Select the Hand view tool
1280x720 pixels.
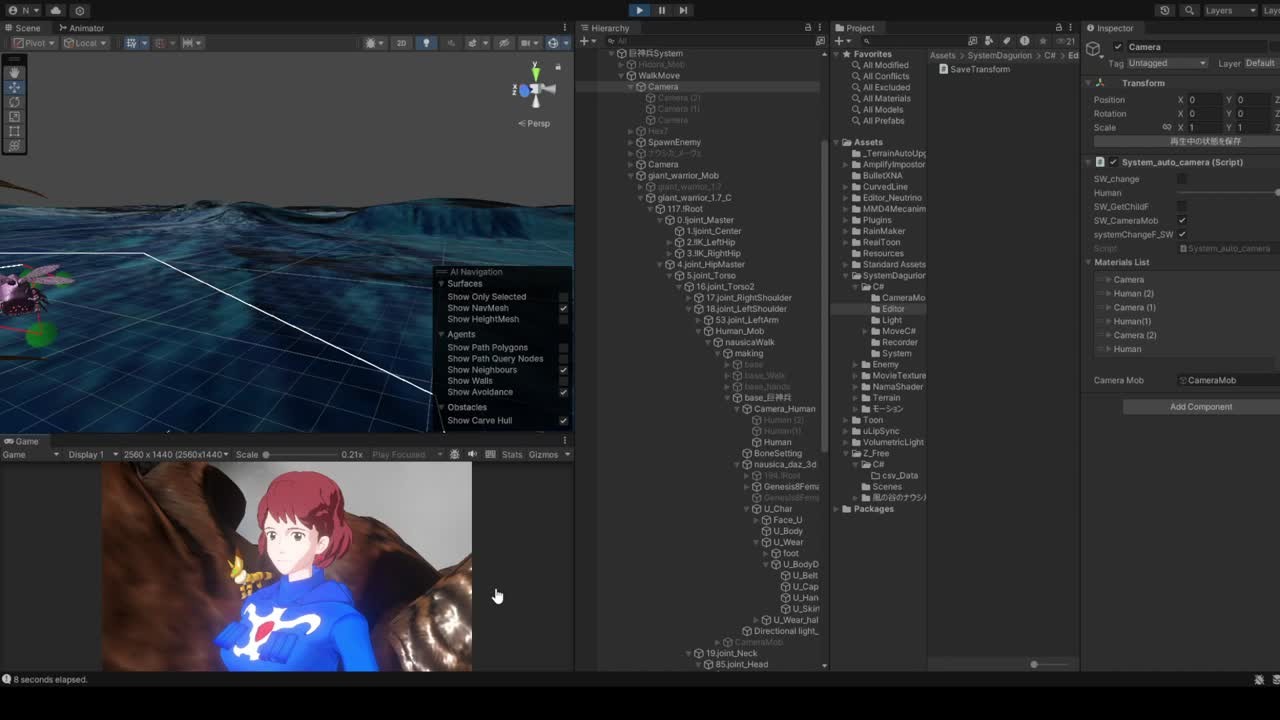click(14, 72)
